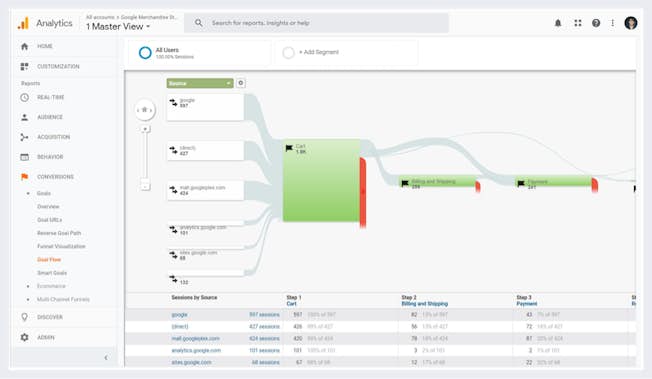
Task: Open the notifications bell
Action: [558, 23]
